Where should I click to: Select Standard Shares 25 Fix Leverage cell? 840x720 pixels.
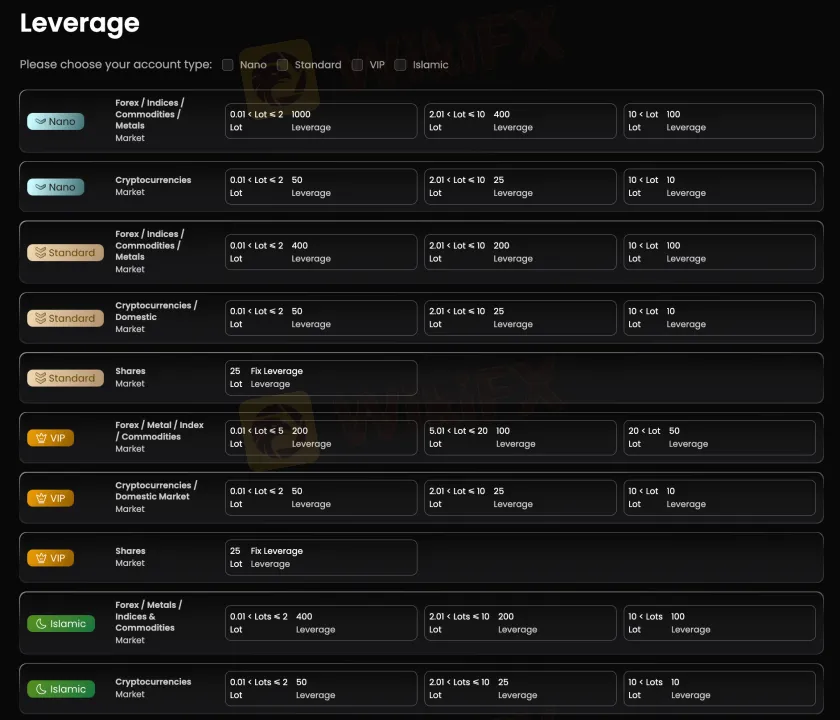point(321,378)
